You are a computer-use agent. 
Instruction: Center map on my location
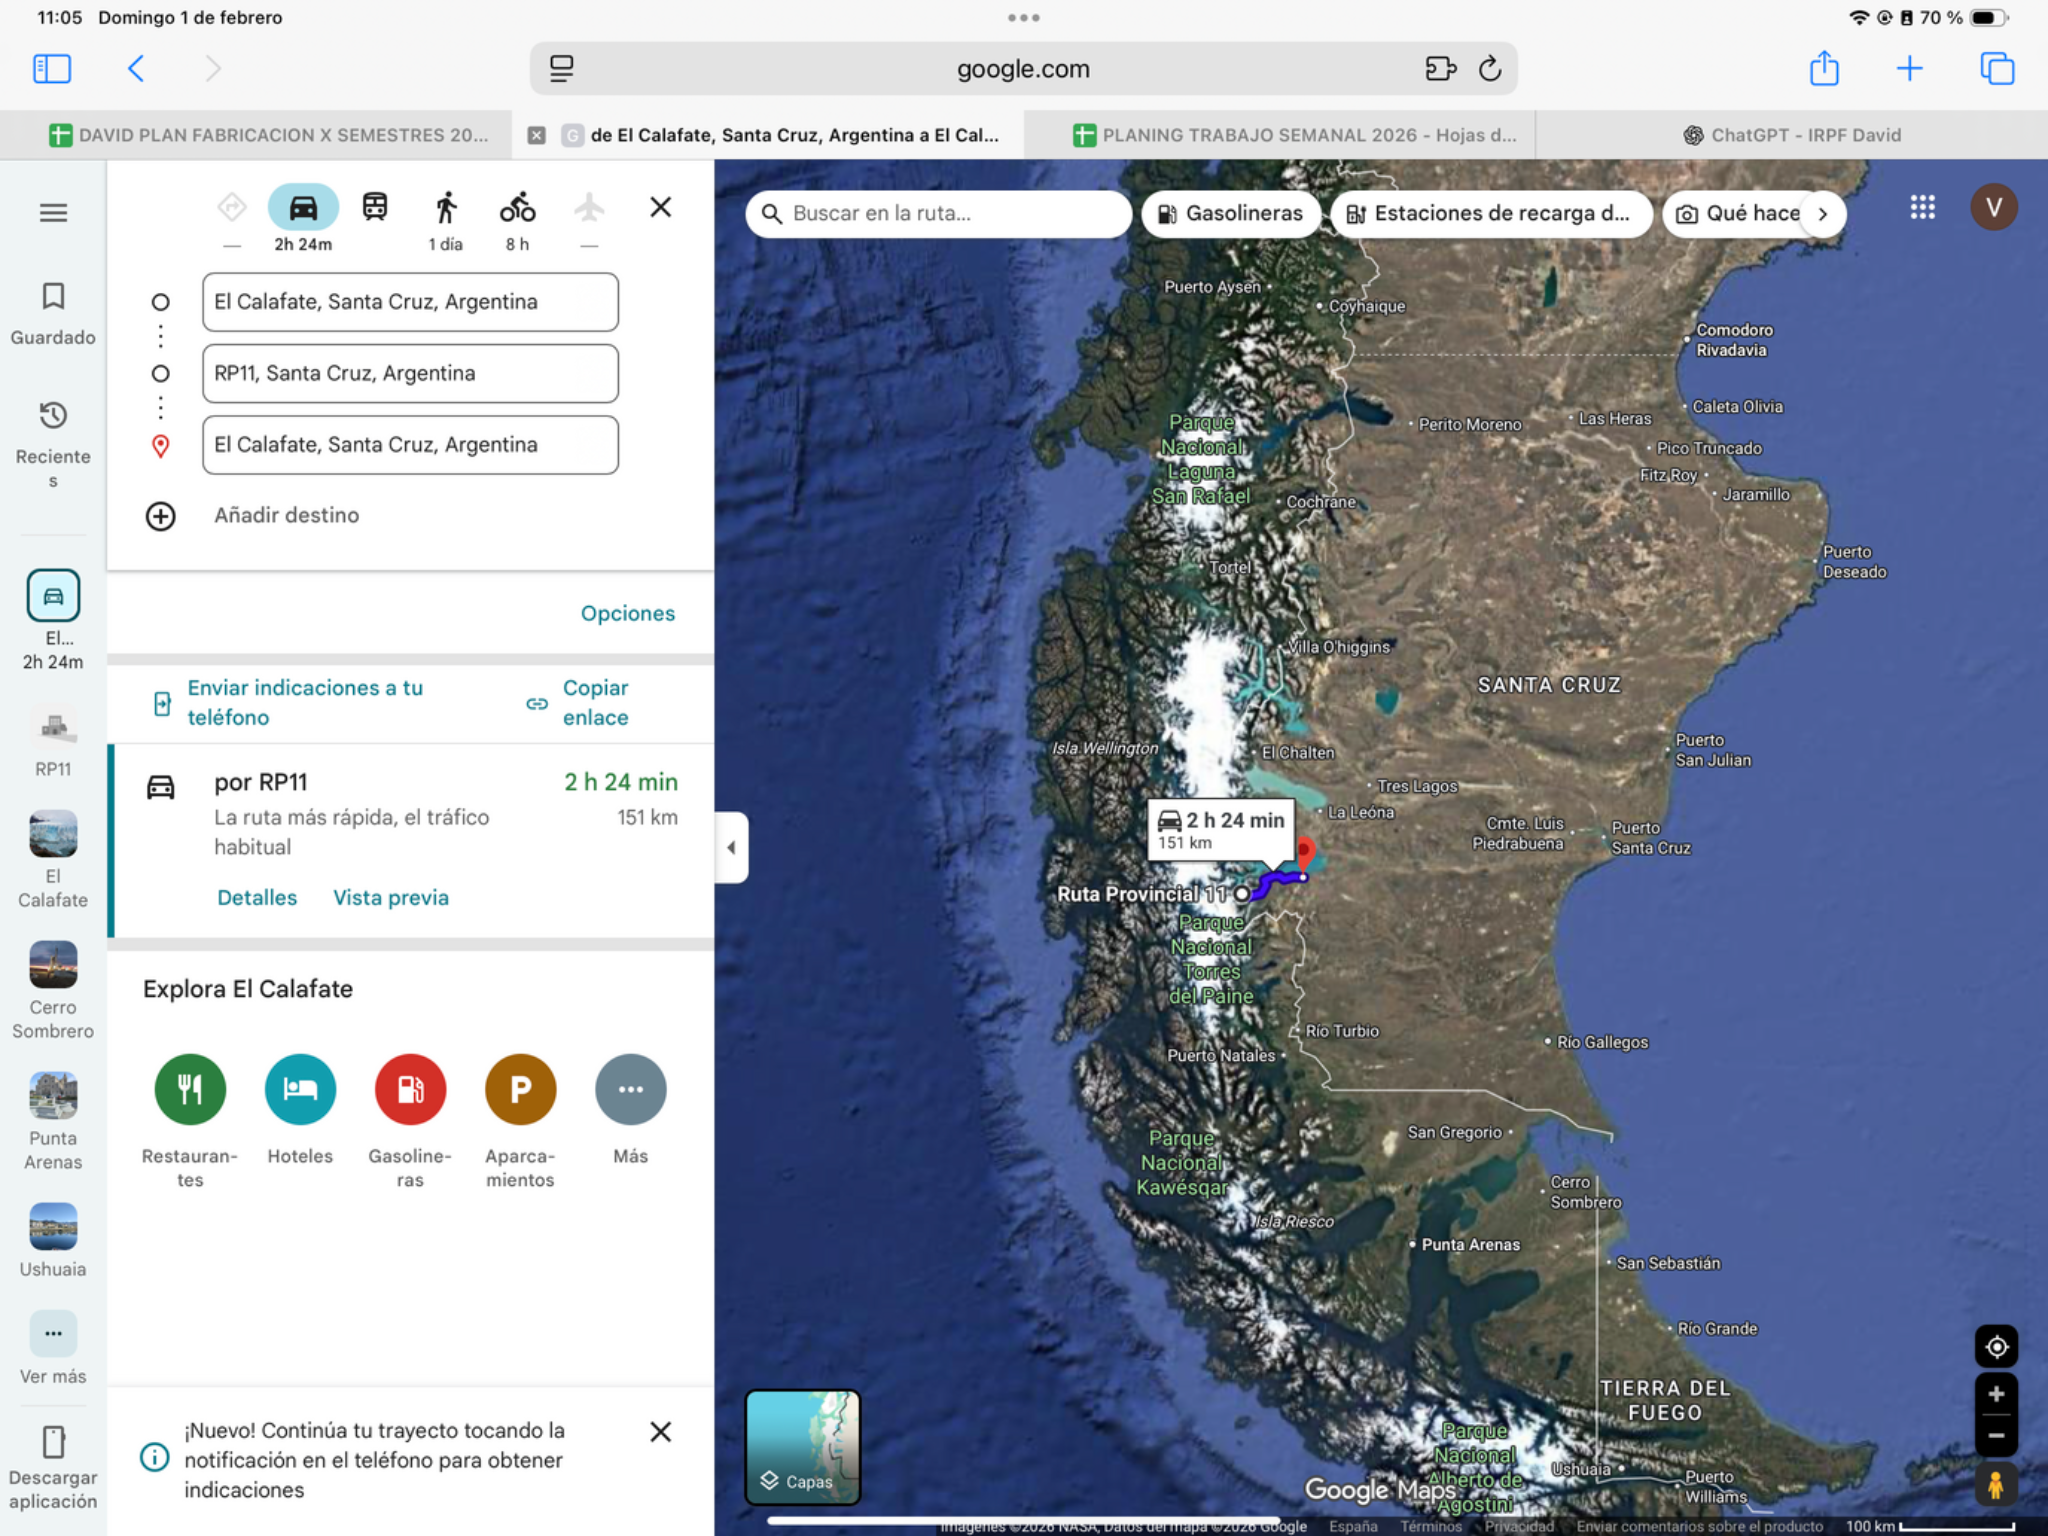point(1996,1347)
